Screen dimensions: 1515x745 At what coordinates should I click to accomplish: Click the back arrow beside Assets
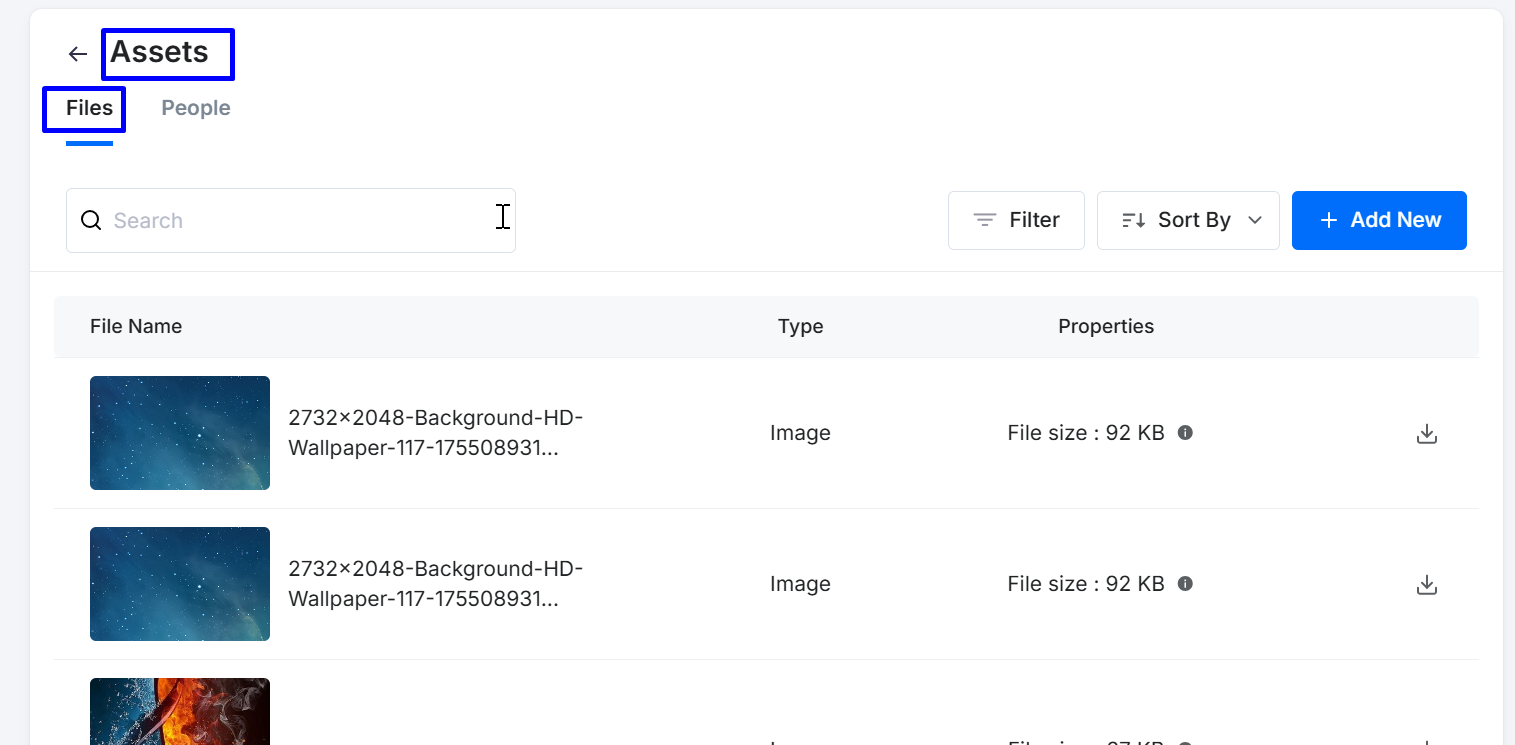tap(78, 54)
